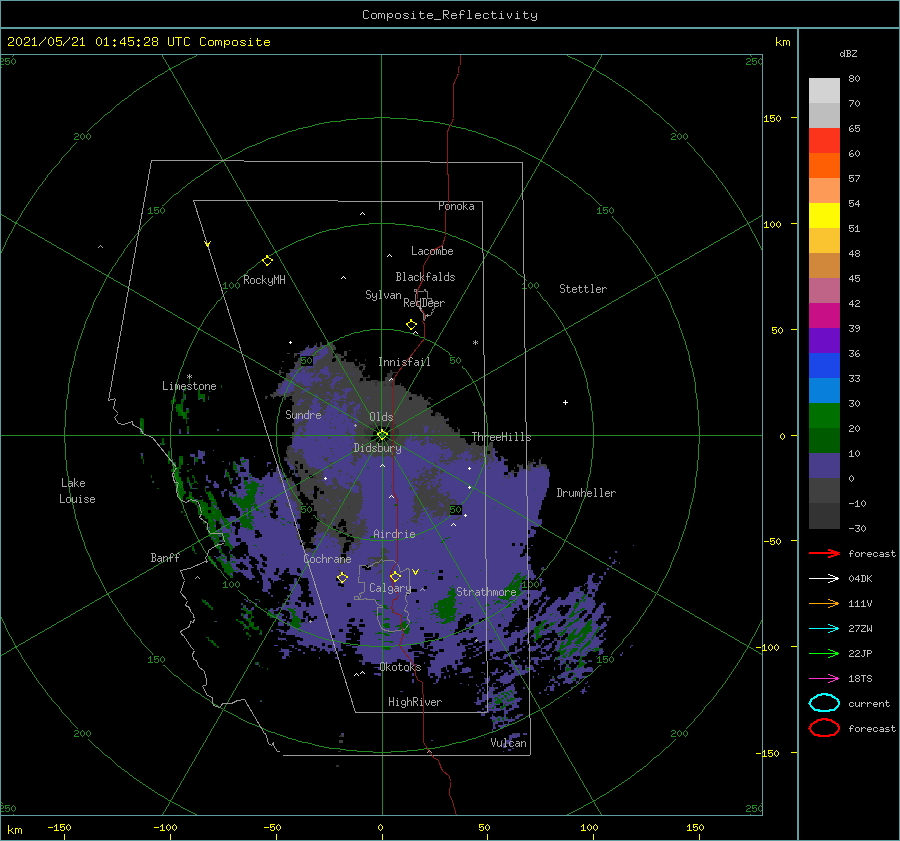Select the 20 dBZ green color swatch
Image resolution: width=900 pixels, height=841 pixels.
[824, 440]
